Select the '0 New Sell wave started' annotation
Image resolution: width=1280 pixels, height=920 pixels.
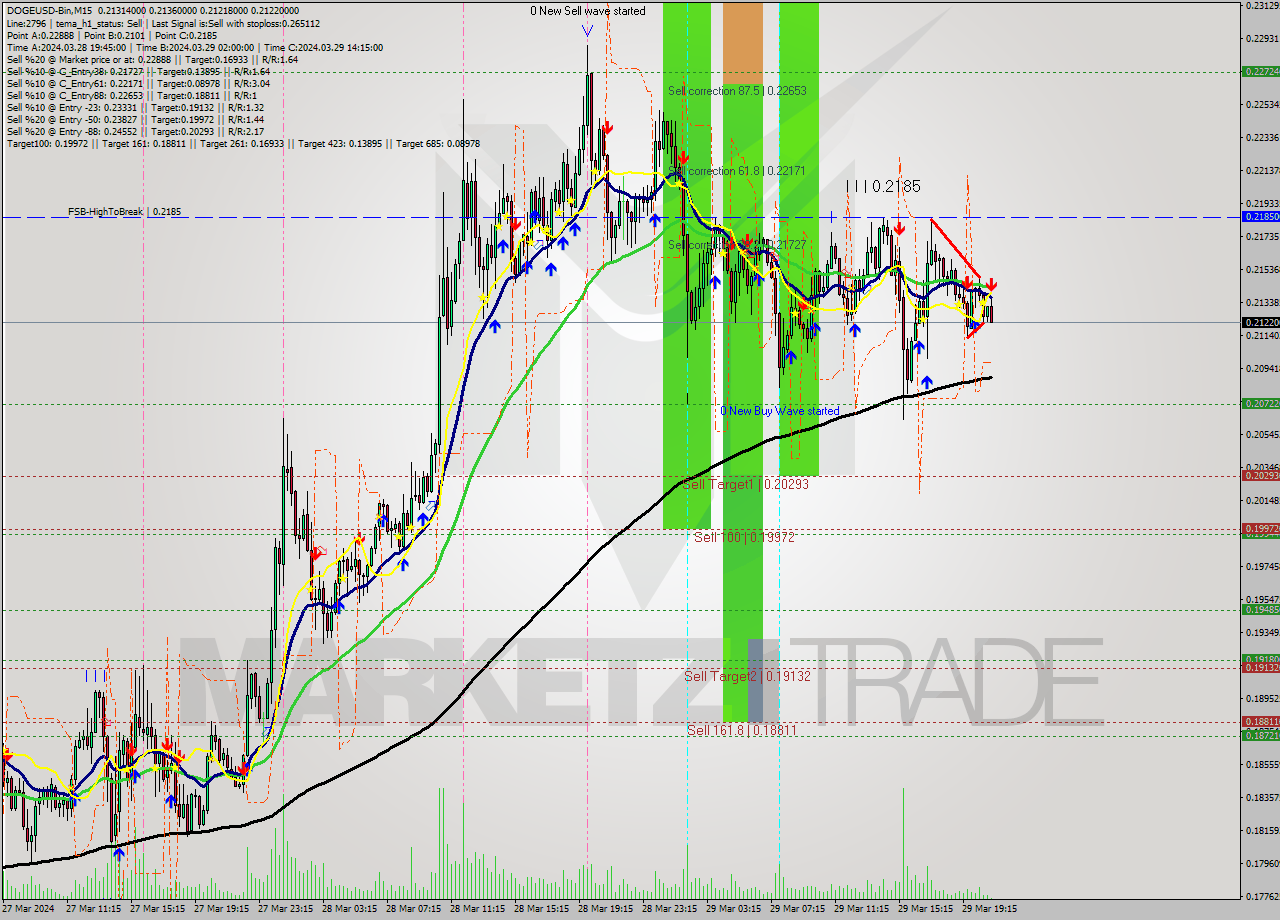click(x=588, y=11)
